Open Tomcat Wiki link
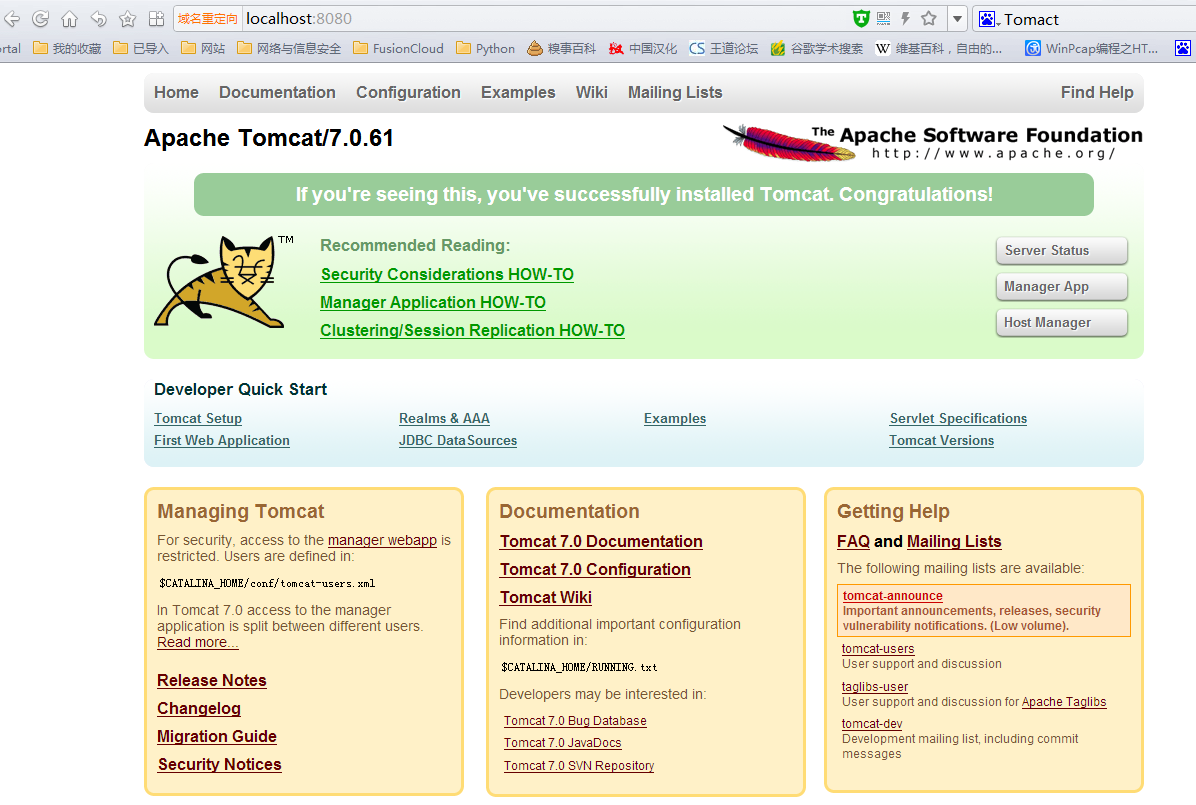Screen dimensions: 1196x805 point(545,597)
